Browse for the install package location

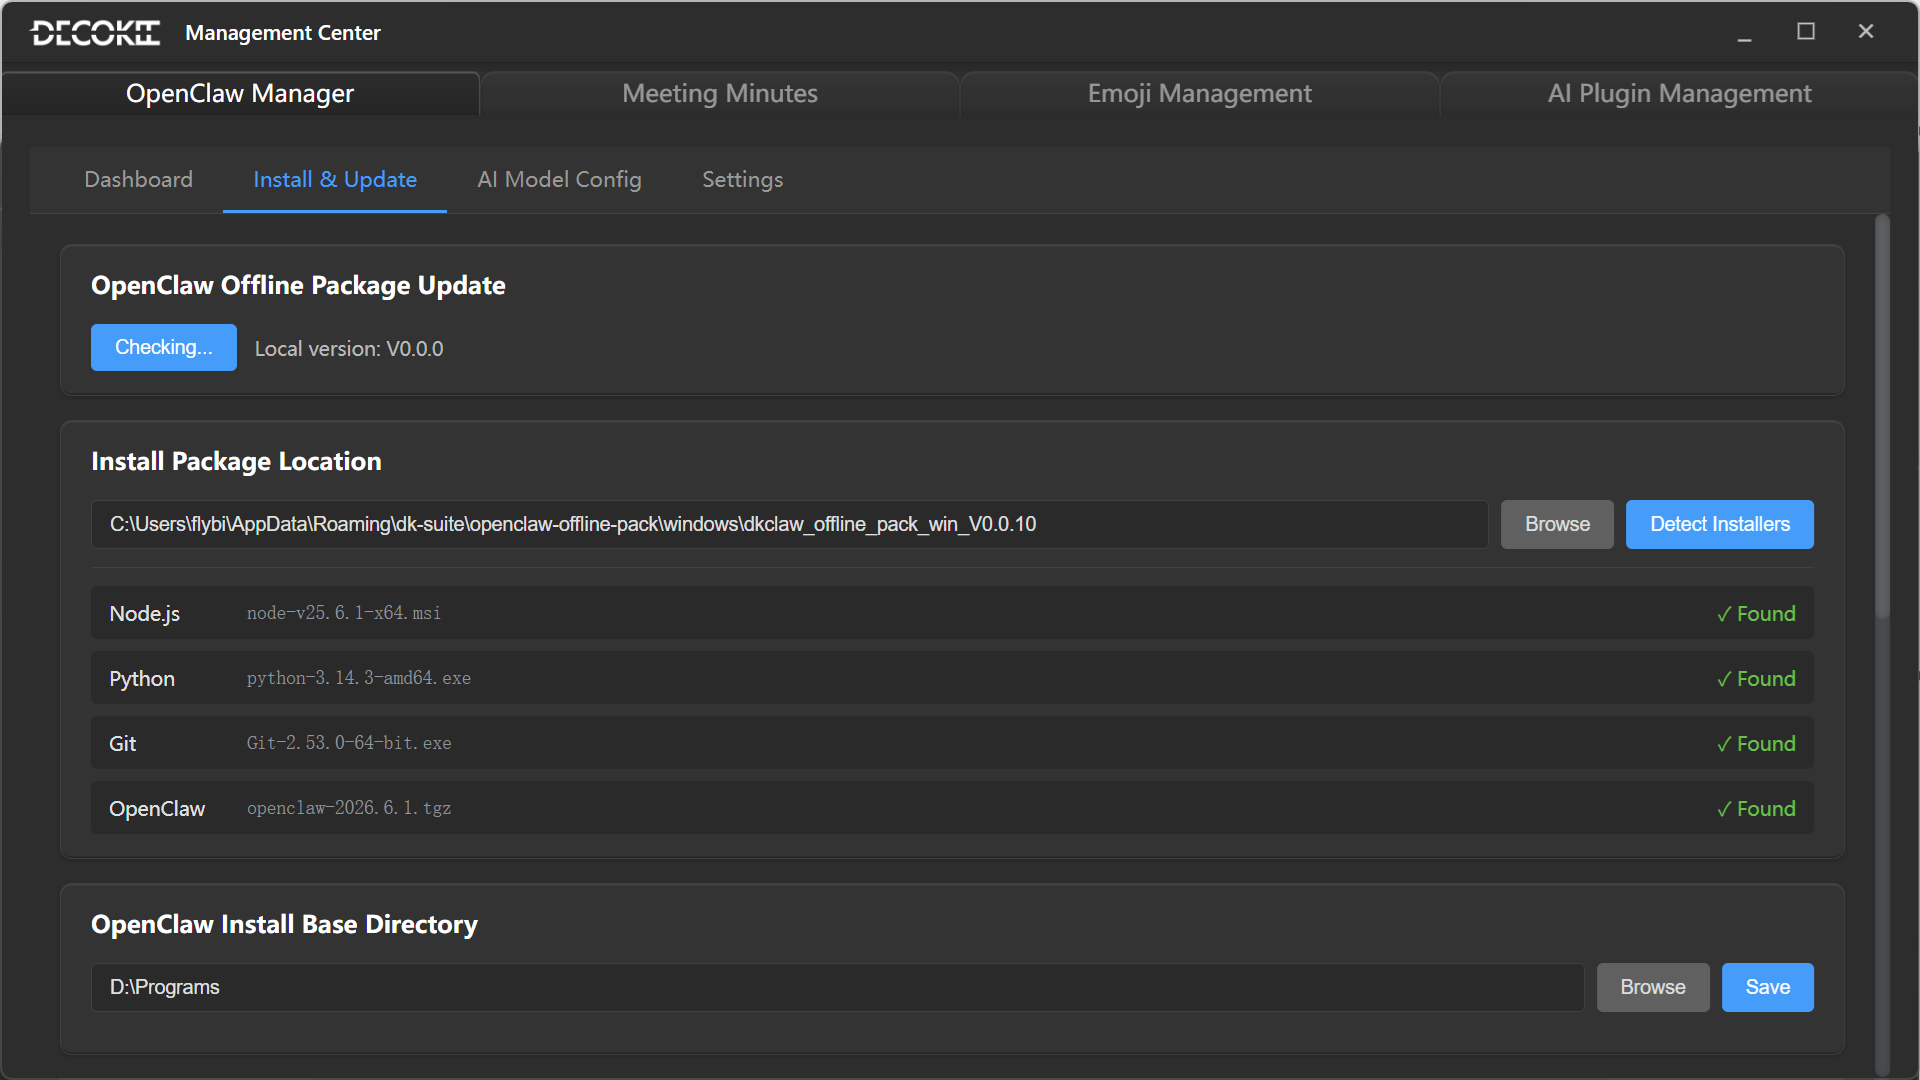point(1557,524)
